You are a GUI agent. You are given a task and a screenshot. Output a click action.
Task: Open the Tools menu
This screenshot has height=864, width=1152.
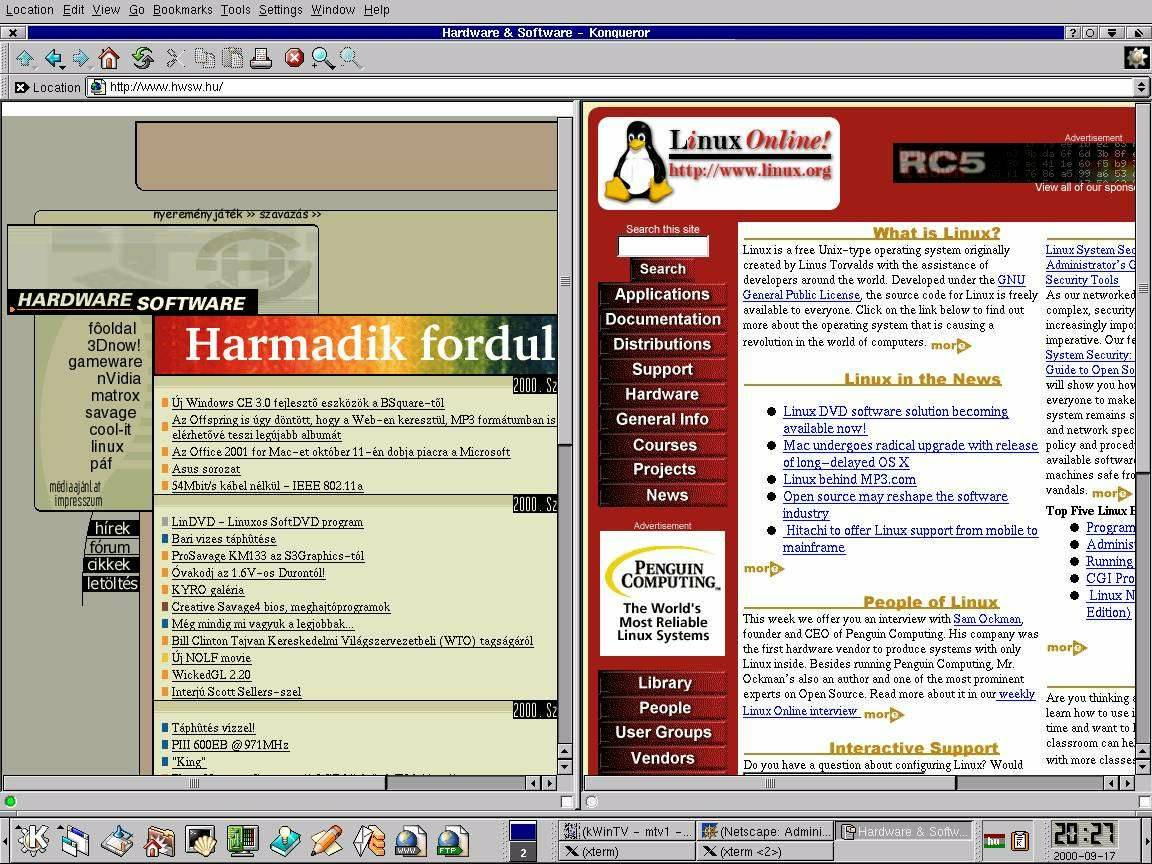point(235,10)
